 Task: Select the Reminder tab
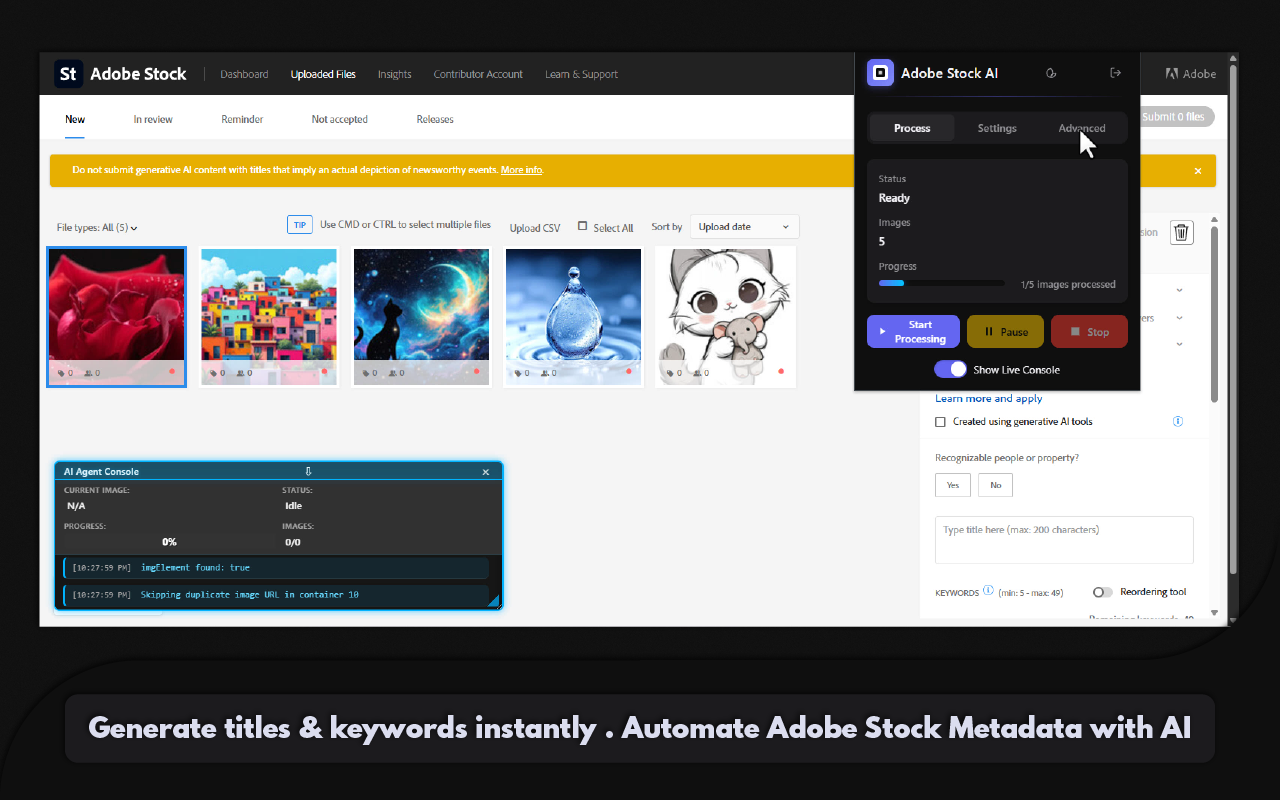(242, 119)
